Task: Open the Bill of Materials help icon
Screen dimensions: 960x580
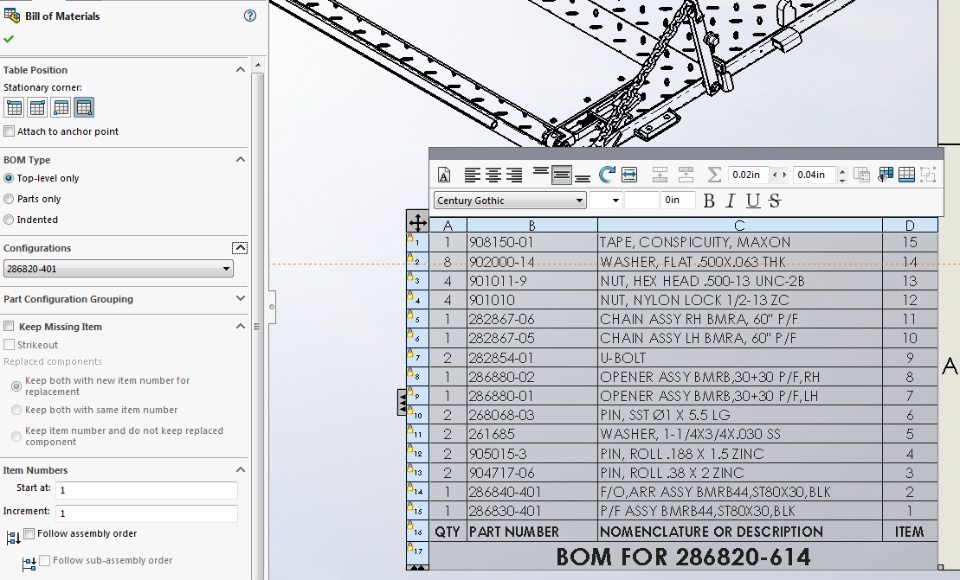Action: coord(250,16)
